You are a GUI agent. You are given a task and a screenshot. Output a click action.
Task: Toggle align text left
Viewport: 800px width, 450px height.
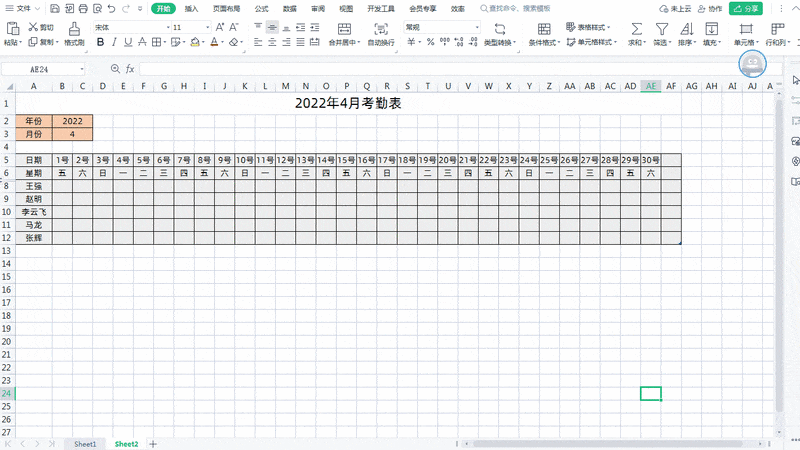point(258,42)
